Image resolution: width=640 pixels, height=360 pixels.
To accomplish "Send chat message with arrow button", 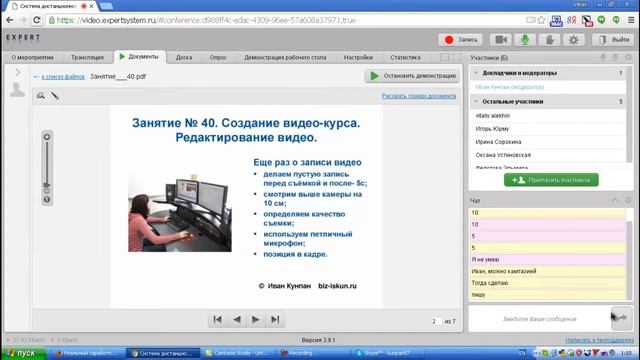I will pyautogui.click(x=622, y=318).
